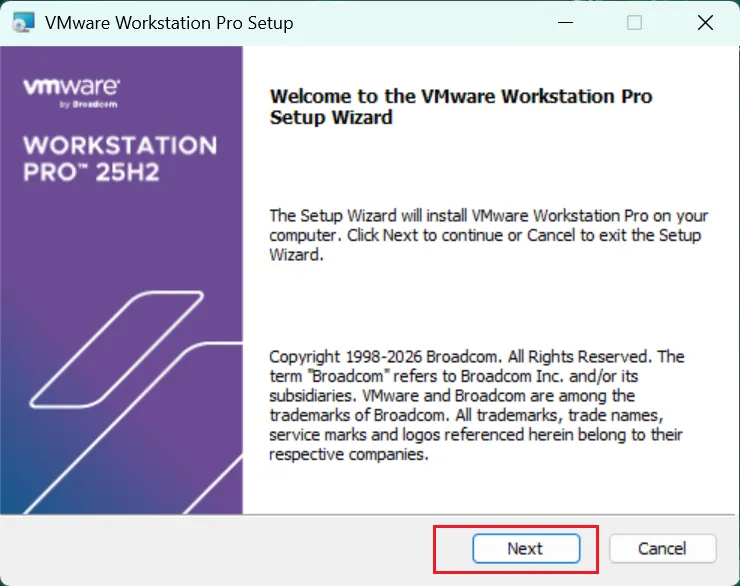
Task: Click the installer icon in the title bar
Action: click(x=24, y=22)
